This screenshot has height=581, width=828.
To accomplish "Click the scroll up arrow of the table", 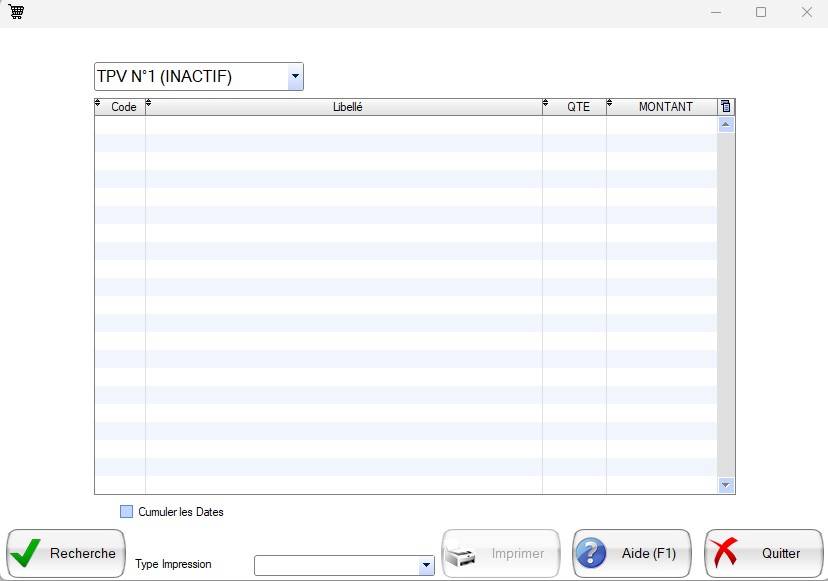I will [726, 125].
